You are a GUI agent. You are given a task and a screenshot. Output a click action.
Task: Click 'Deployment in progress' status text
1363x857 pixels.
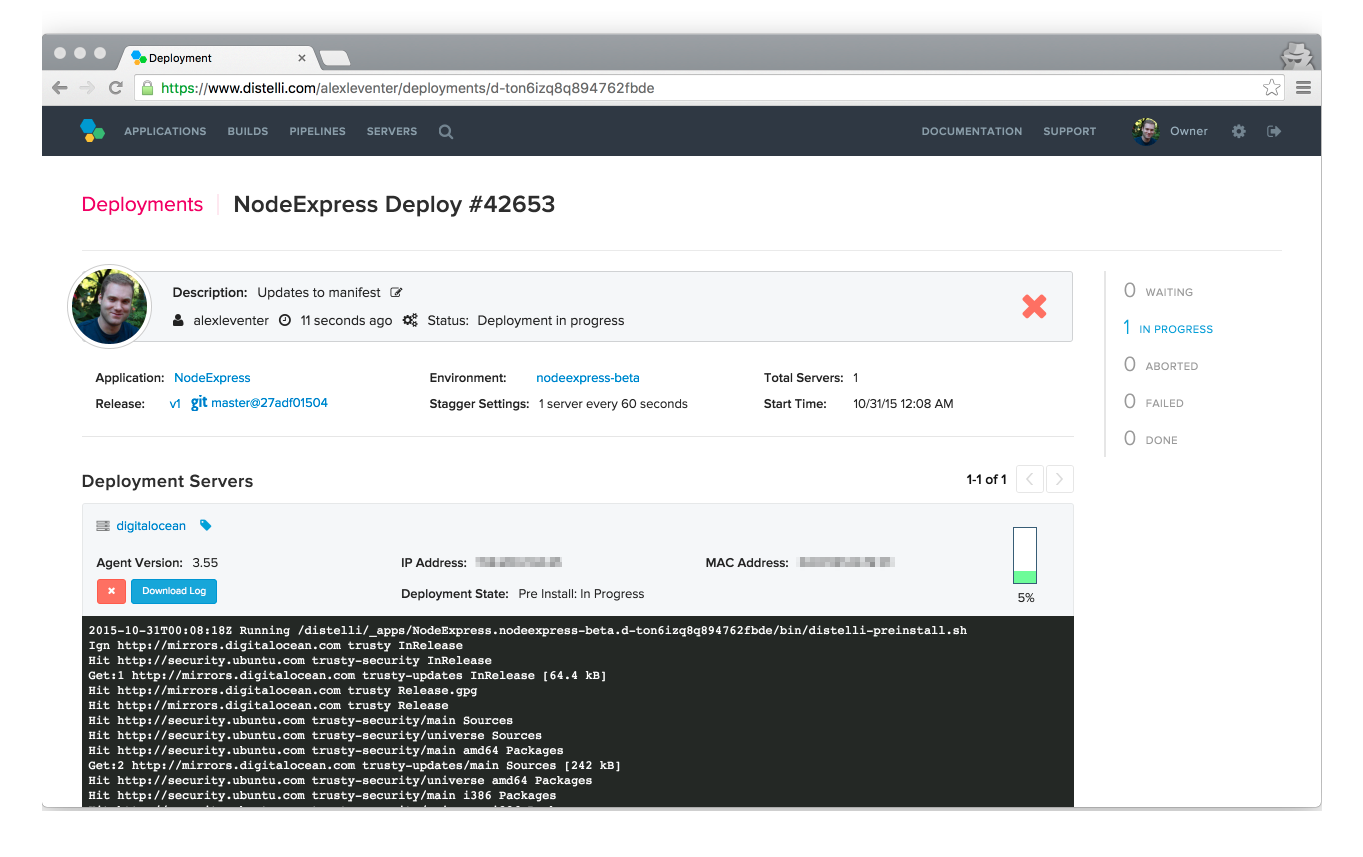[x=551, y=320]
